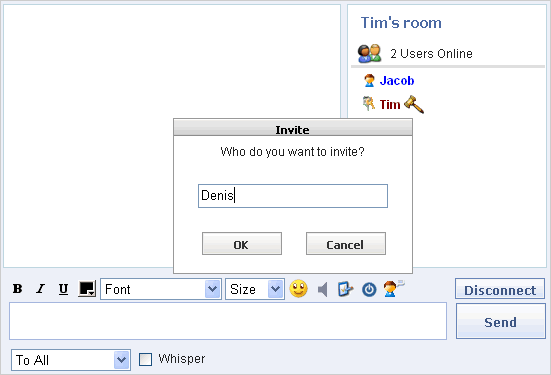Toggle underline text formatting
The width and height of the screenshot is (551, 375).
63,289
